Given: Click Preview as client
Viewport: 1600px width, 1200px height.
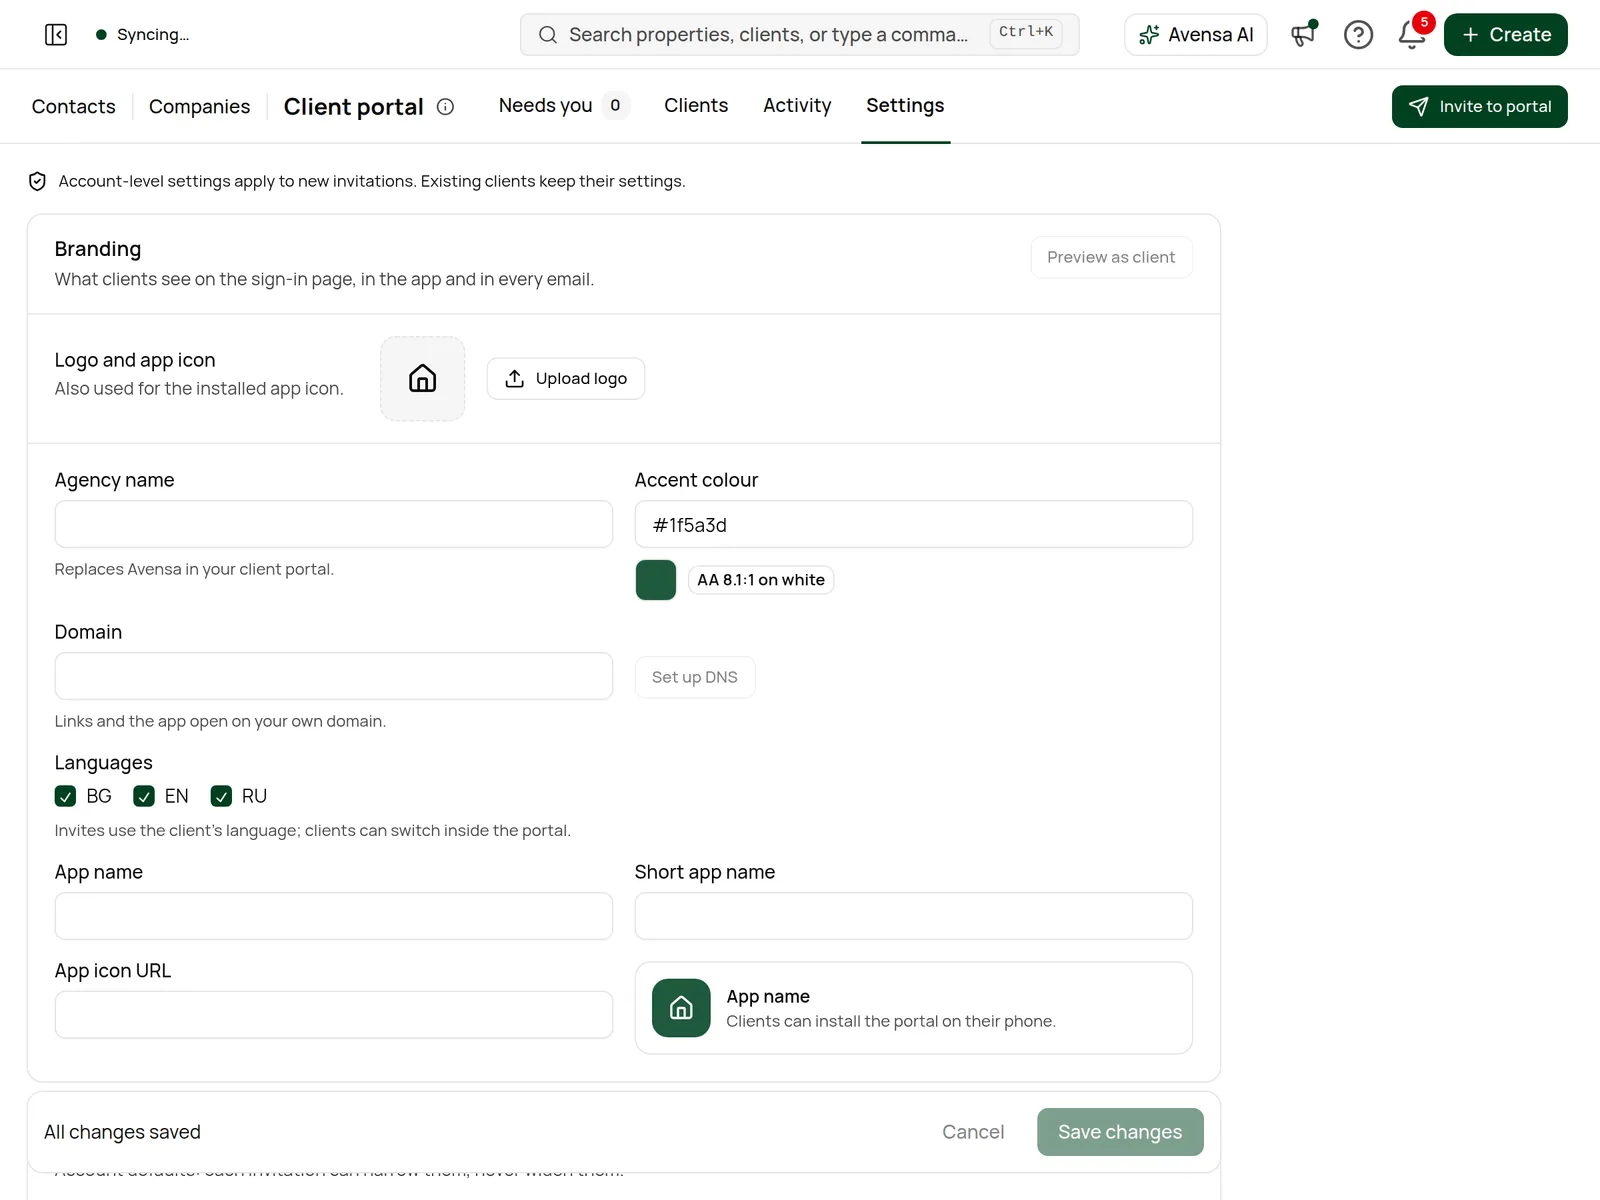Looking at the screenshot, I should coord(1111,258).
